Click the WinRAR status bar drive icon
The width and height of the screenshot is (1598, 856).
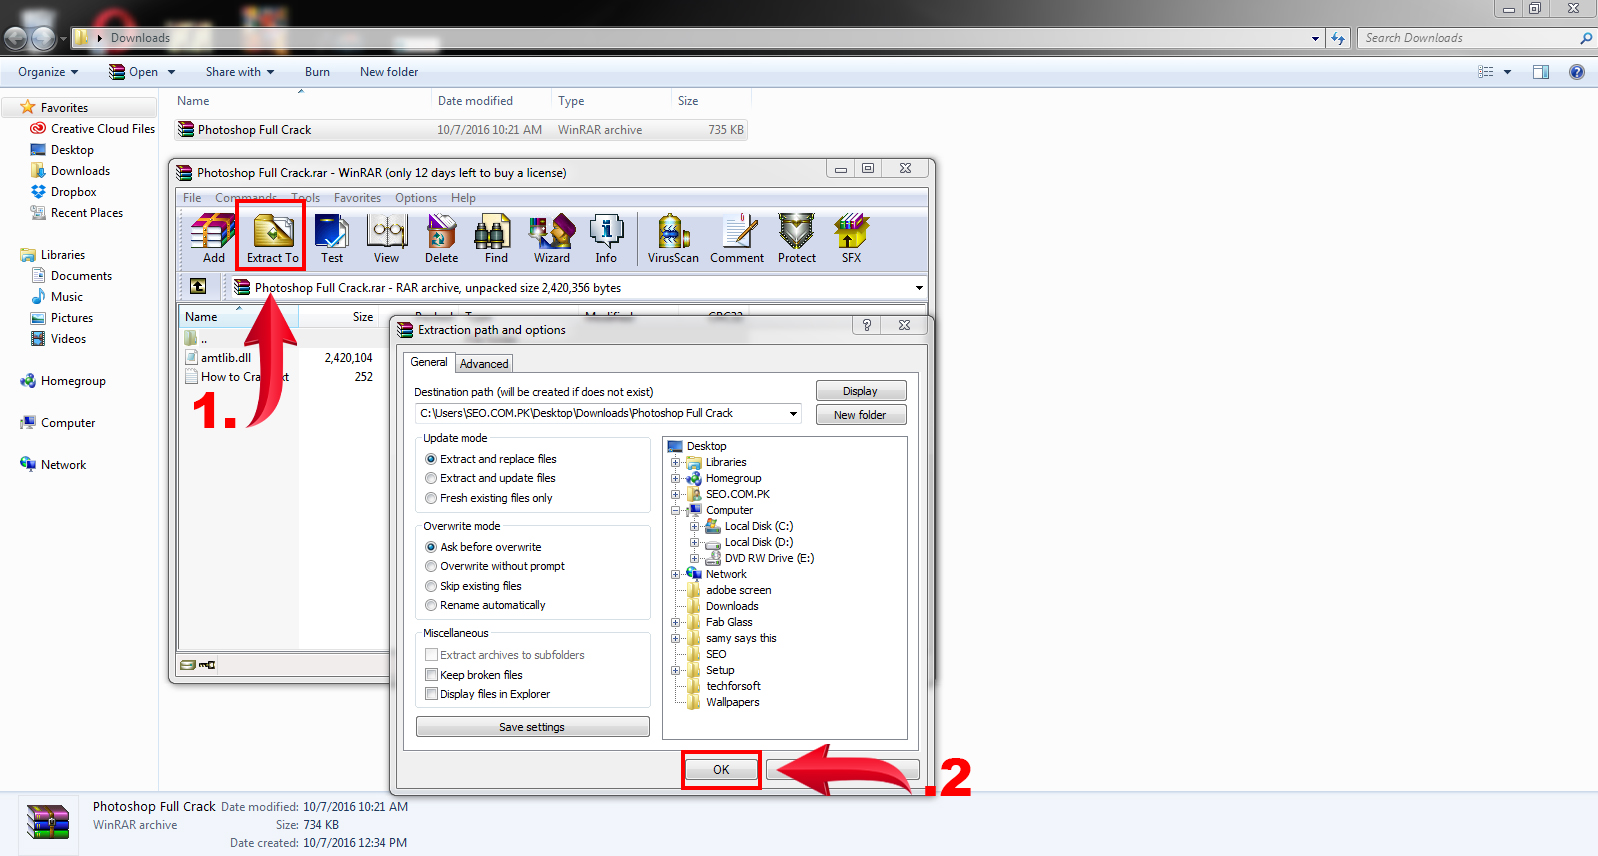188,665
